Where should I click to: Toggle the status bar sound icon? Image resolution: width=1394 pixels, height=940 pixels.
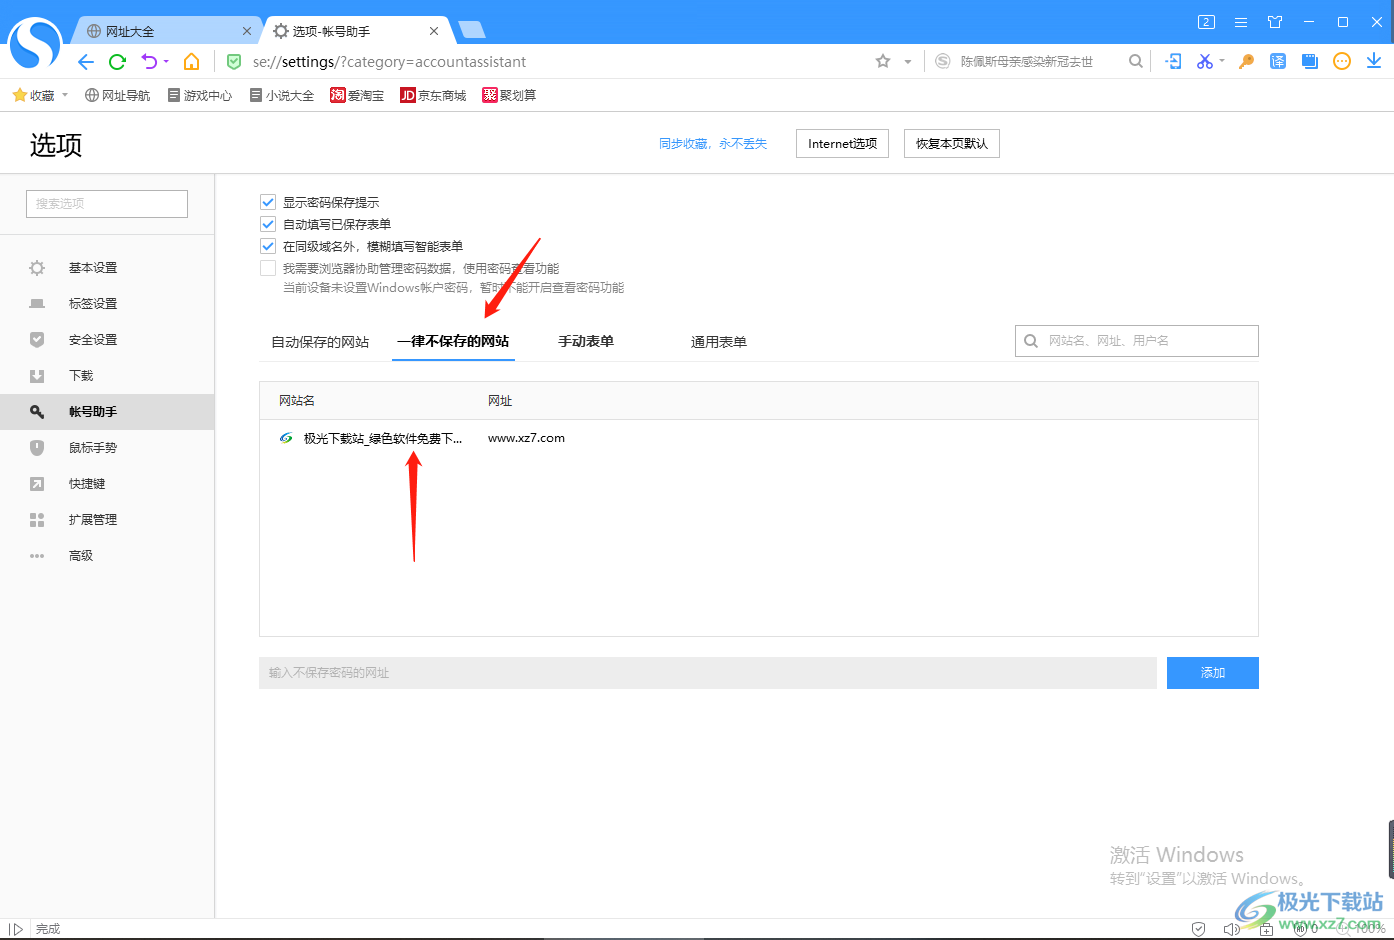click(1231, 929)
